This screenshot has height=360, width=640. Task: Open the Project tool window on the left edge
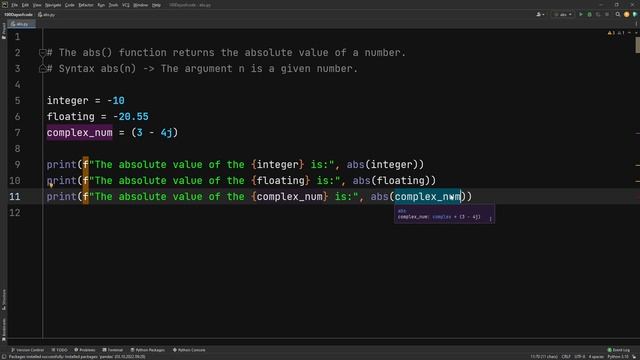[x=4, y=31]
